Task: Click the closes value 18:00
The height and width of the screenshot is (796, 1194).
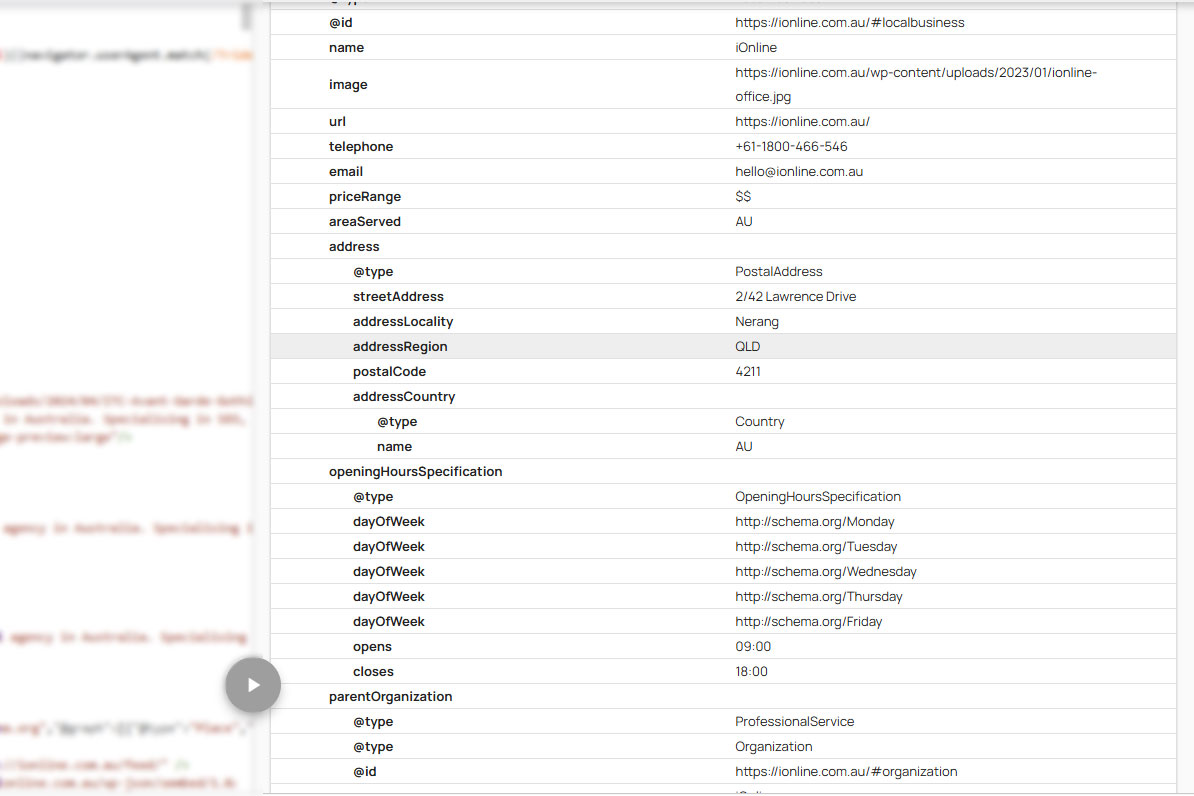Action: [x=751, y=672]
